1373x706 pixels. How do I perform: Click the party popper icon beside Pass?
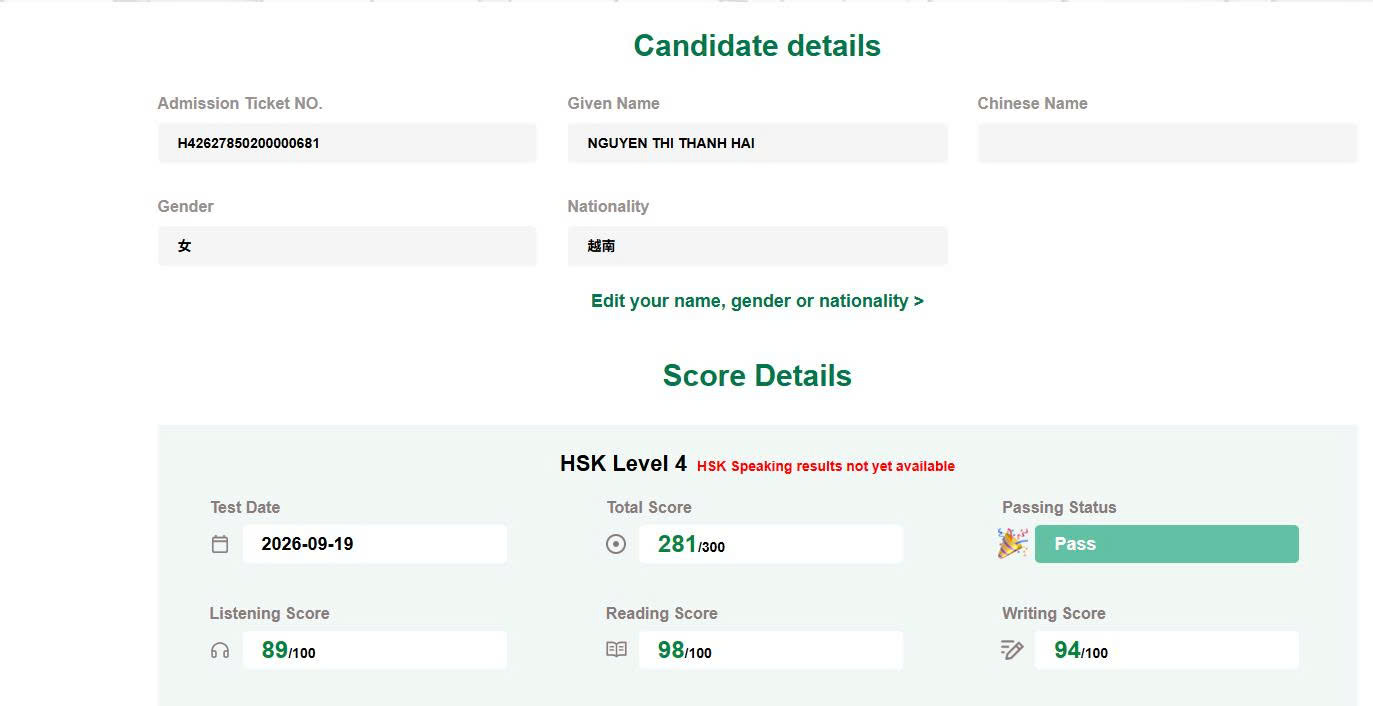1013,544
